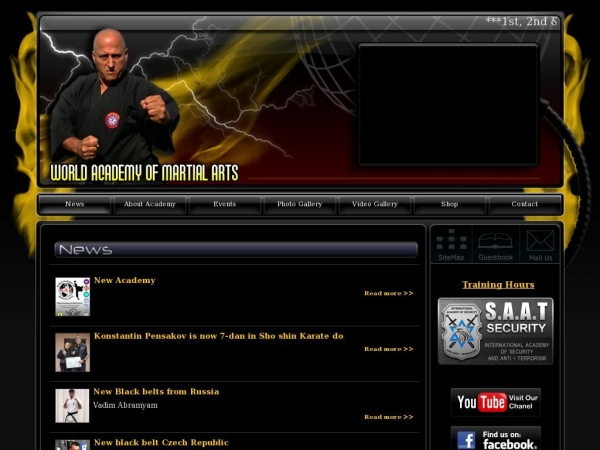Screen dimensions: 600x450
Task: Open the SiteMap icon
Action: (452, 245)
